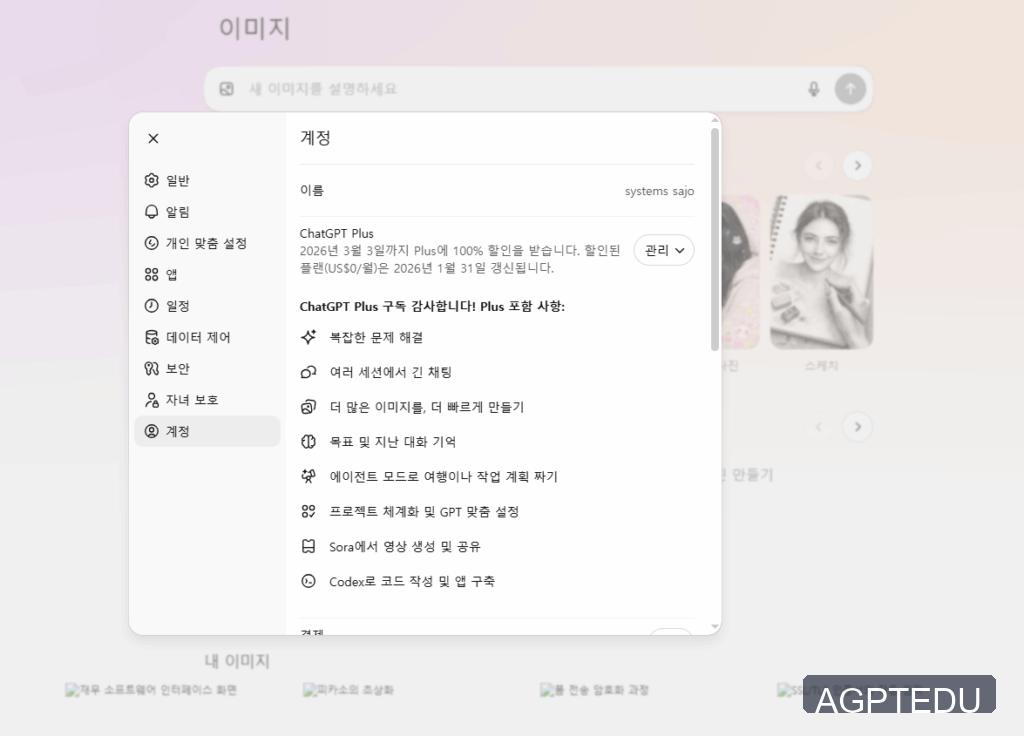The height and width of the screenshot is (736, 1024).
Task: Click the chat icon for 여러 세션에서 긴 채팅
Action: tap(308, 372)
